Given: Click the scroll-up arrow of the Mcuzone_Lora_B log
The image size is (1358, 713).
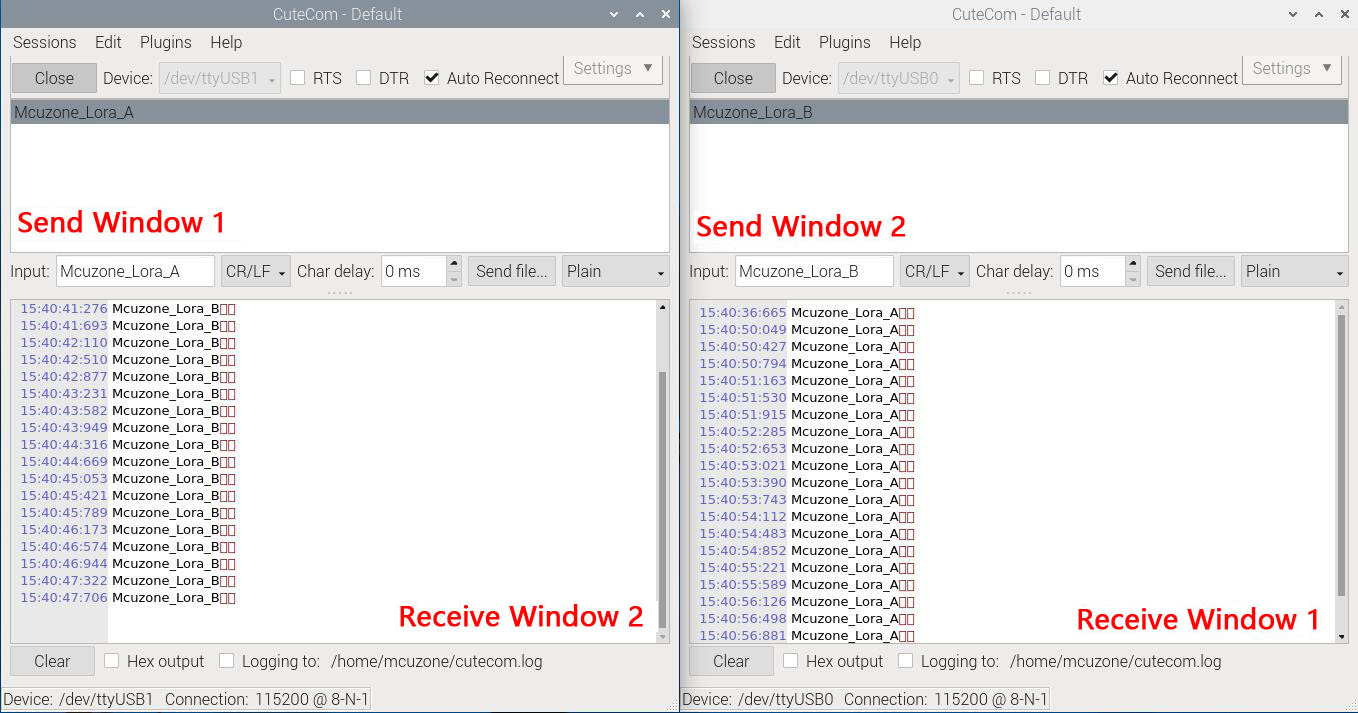Looking at the screenshot, I should 661,308.
